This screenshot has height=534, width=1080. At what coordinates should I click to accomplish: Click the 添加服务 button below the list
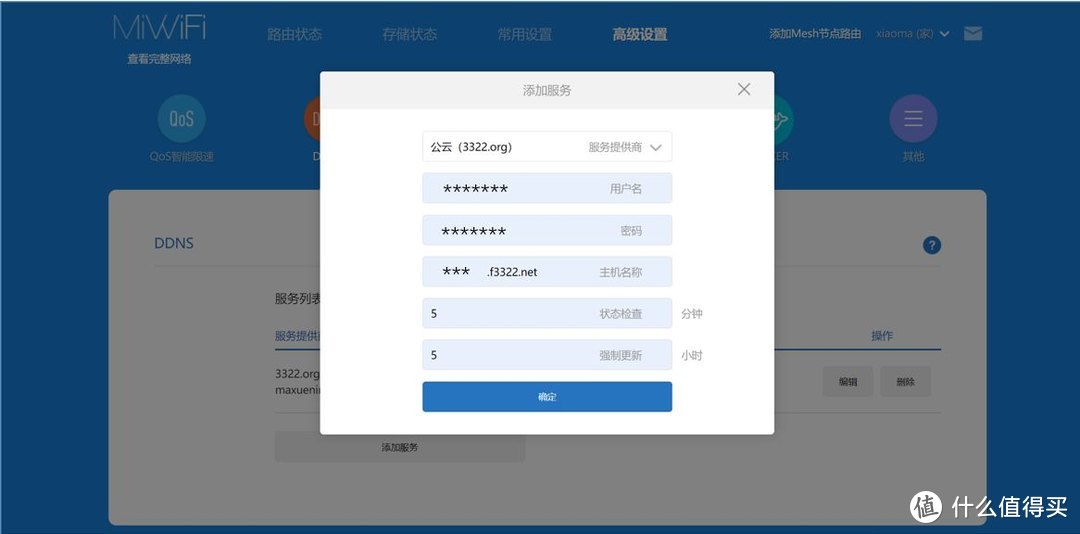(399, 447)
